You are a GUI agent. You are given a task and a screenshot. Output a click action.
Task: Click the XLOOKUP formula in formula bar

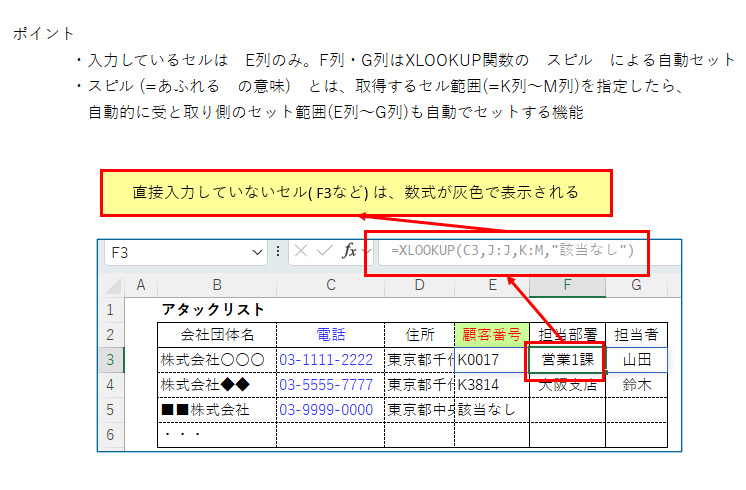point(512,250)
